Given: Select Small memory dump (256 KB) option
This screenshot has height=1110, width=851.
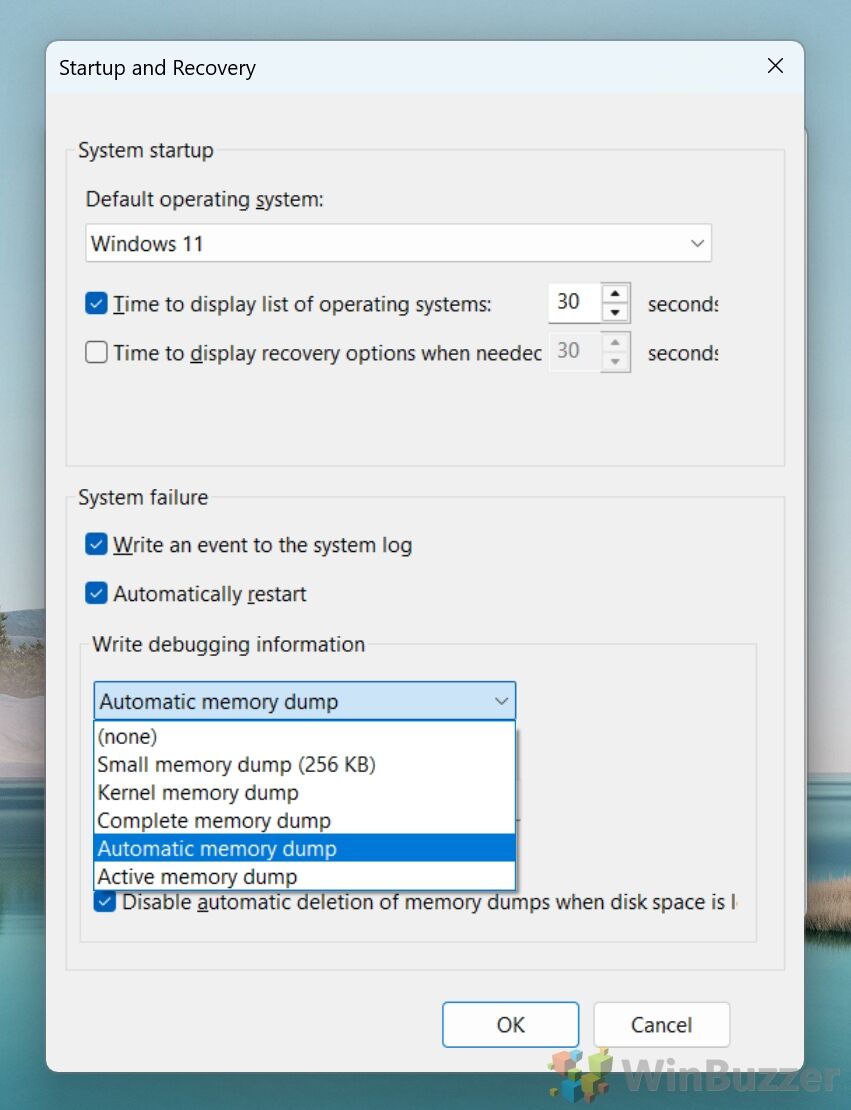Looking at the screenshot, I should click(304, 765).
